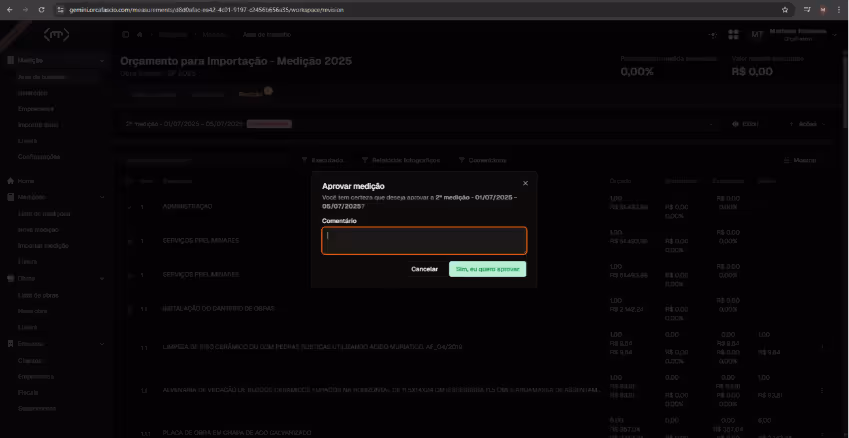Click the R$ 2.142,24 budget value
849x438 pixels.
(x=626, y=310)
